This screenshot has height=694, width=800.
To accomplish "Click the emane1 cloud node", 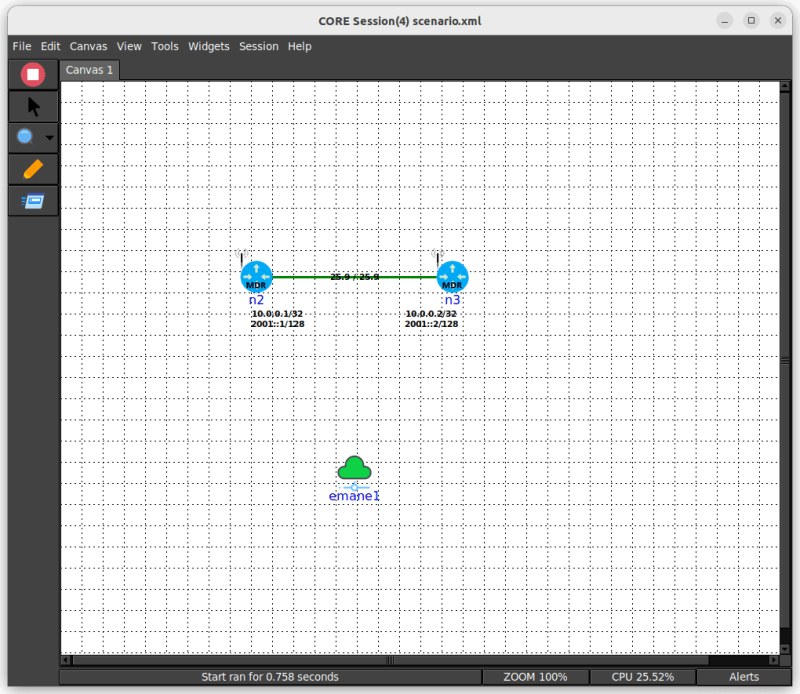I will (355, 466).
